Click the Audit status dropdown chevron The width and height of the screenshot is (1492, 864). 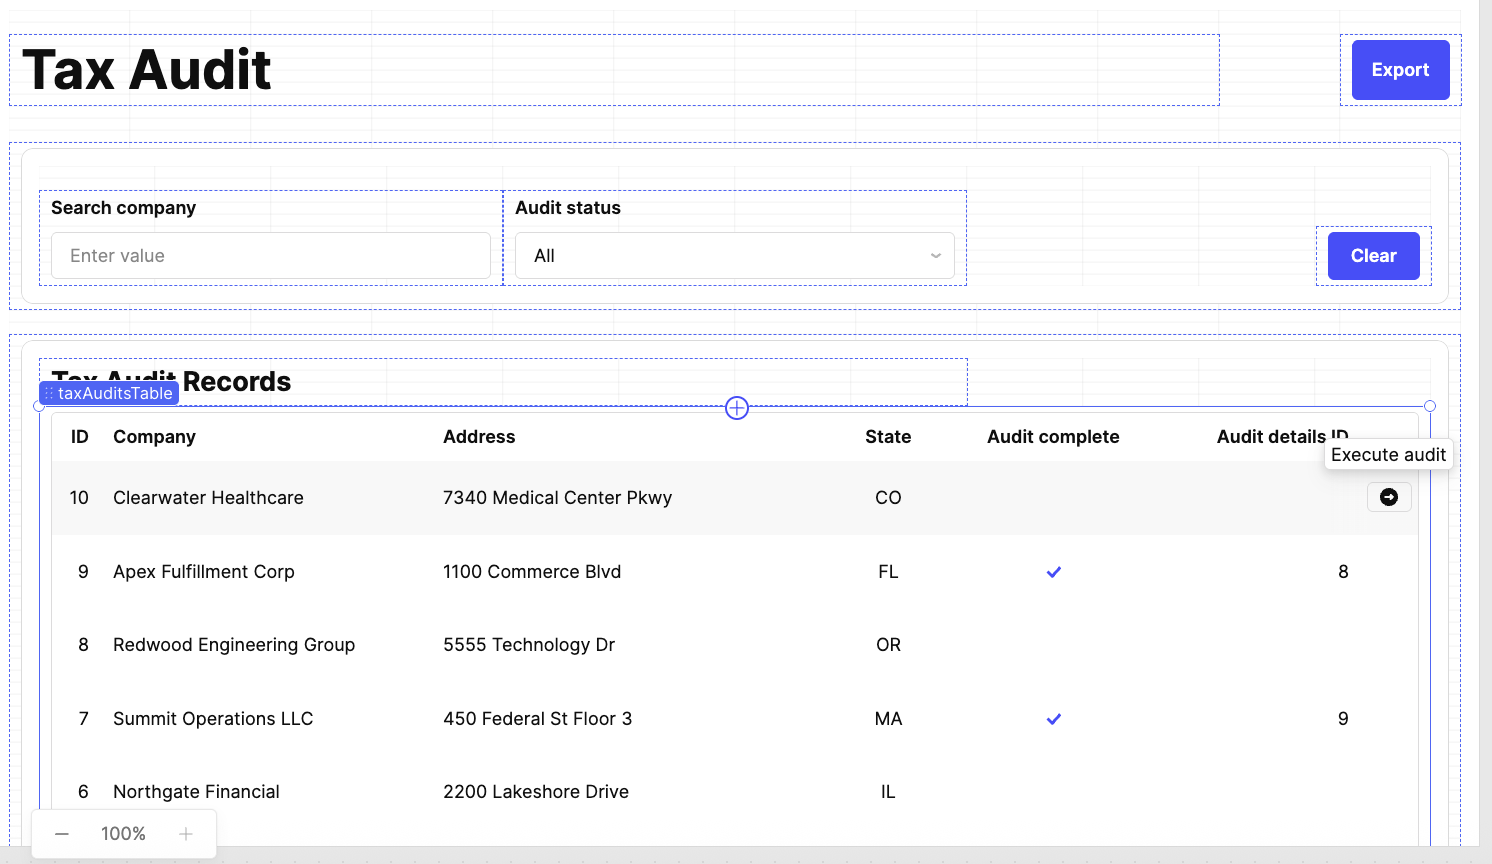click(936, 256)
